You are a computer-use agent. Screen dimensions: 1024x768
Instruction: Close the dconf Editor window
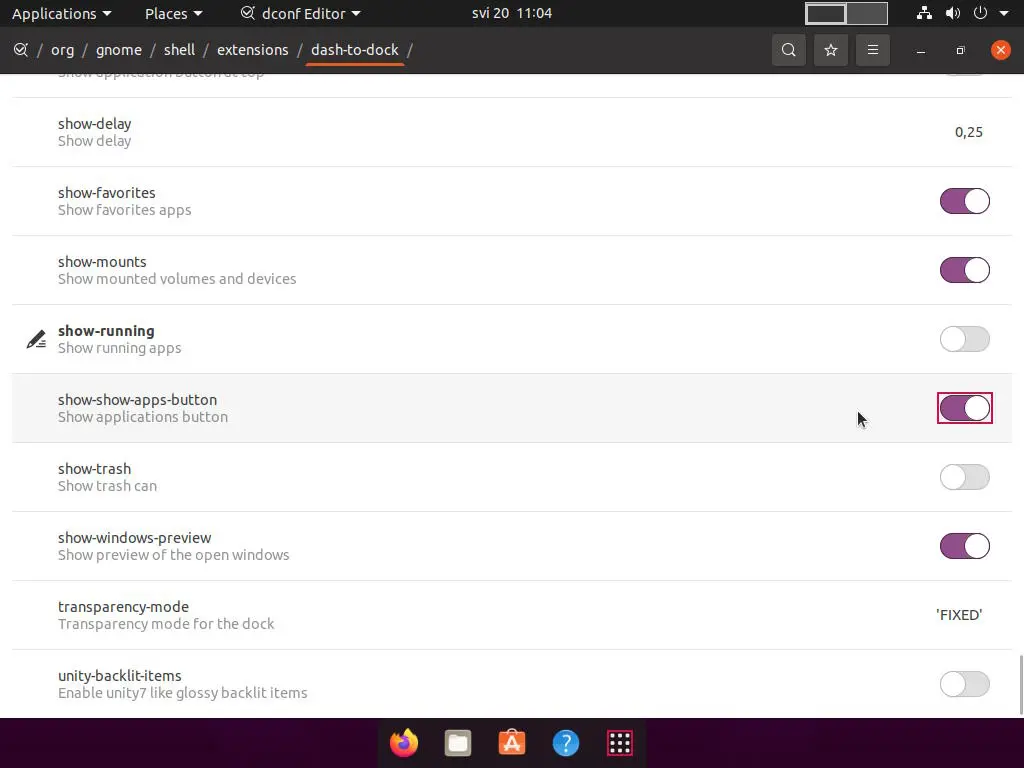point(1000,50)
